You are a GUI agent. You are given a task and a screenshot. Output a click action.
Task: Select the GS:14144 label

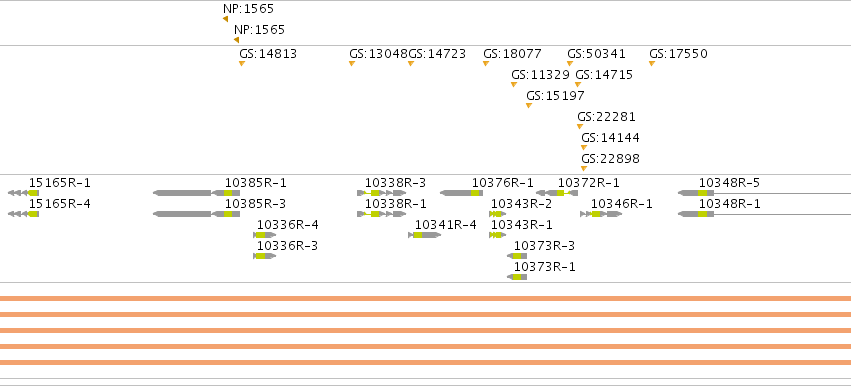[x=611, y=137]
